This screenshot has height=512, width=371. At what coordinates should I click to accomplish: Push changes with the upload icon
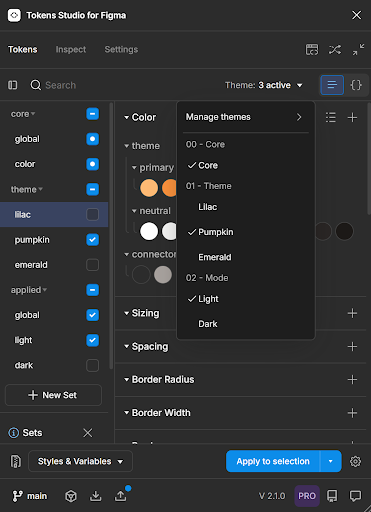click(x=121, y=496)
